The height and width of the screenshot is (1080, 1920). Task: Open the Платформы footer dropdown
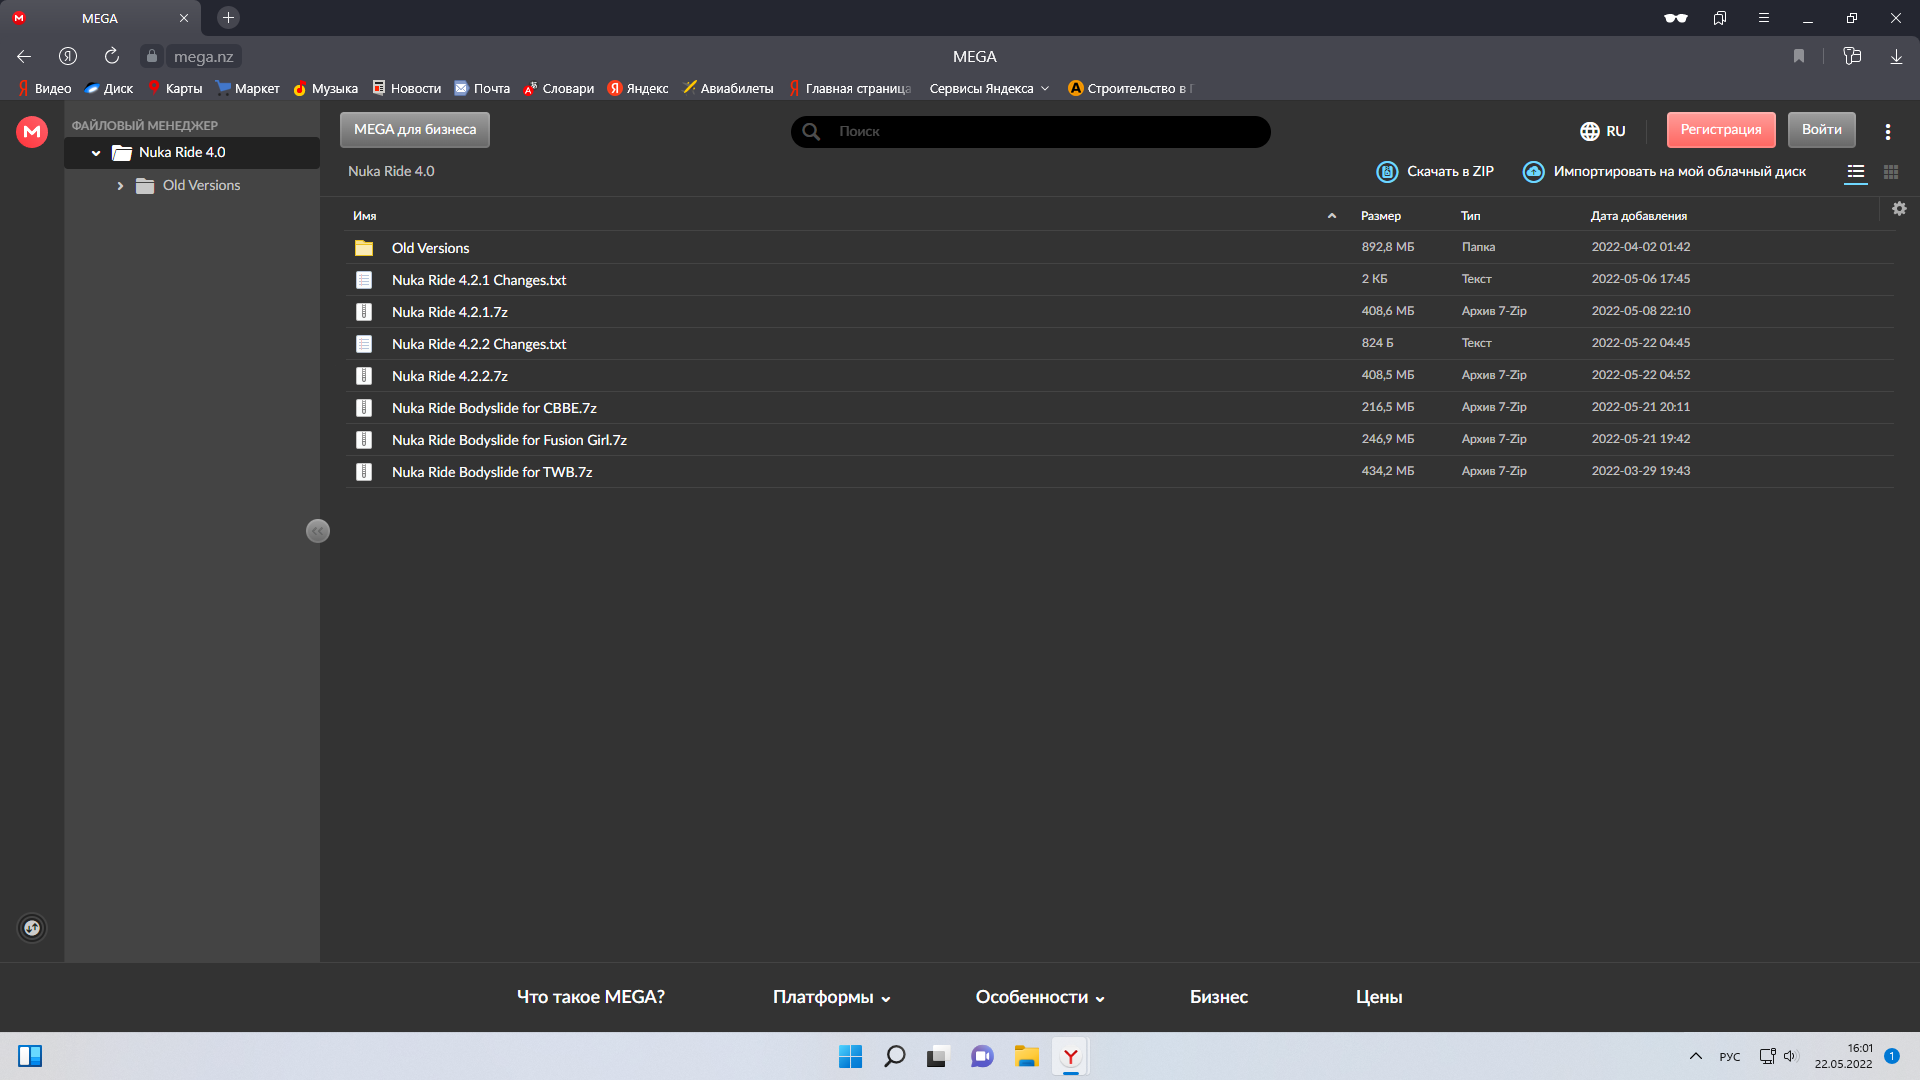coord(831,997)
